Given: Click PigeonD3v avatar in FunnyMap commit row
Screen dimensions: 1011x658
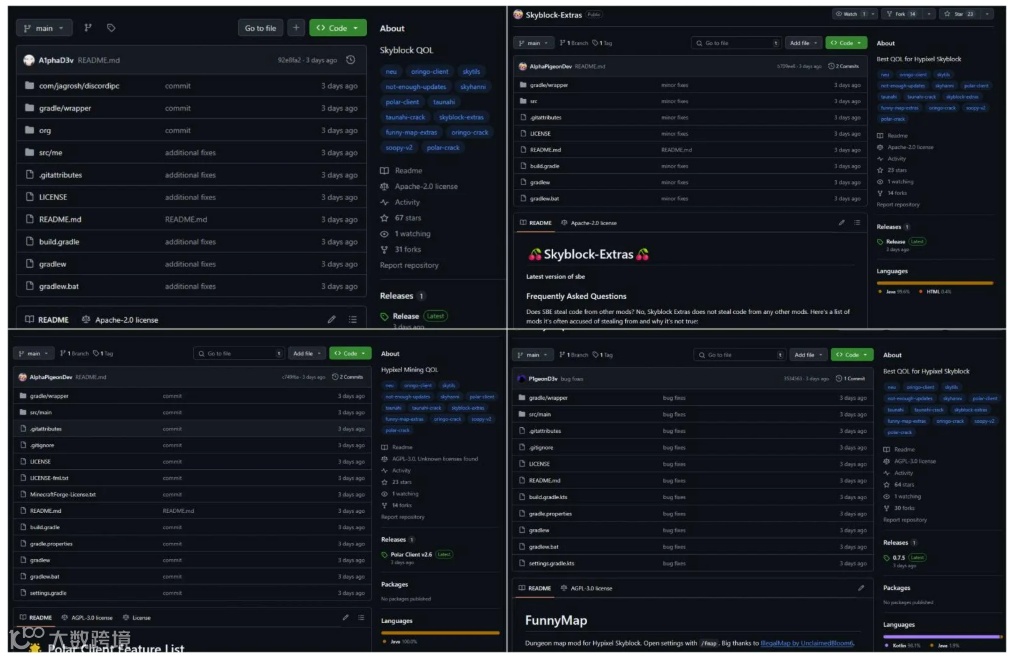Looking at the screenshot, I should tap(521, 379).
